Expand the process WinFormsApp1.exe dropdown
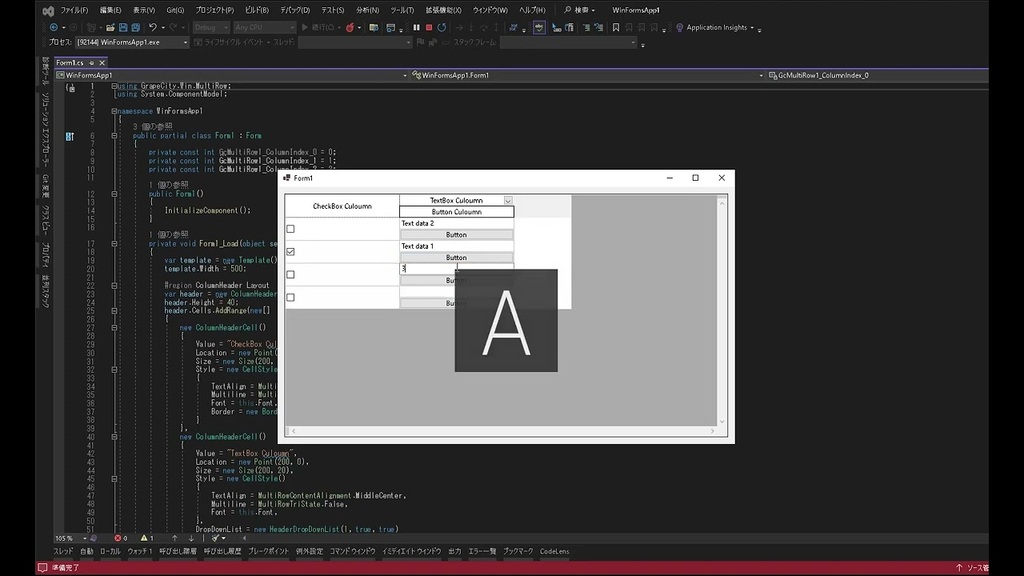Screen dimensions: 1024x576 (x=184, y=43)
